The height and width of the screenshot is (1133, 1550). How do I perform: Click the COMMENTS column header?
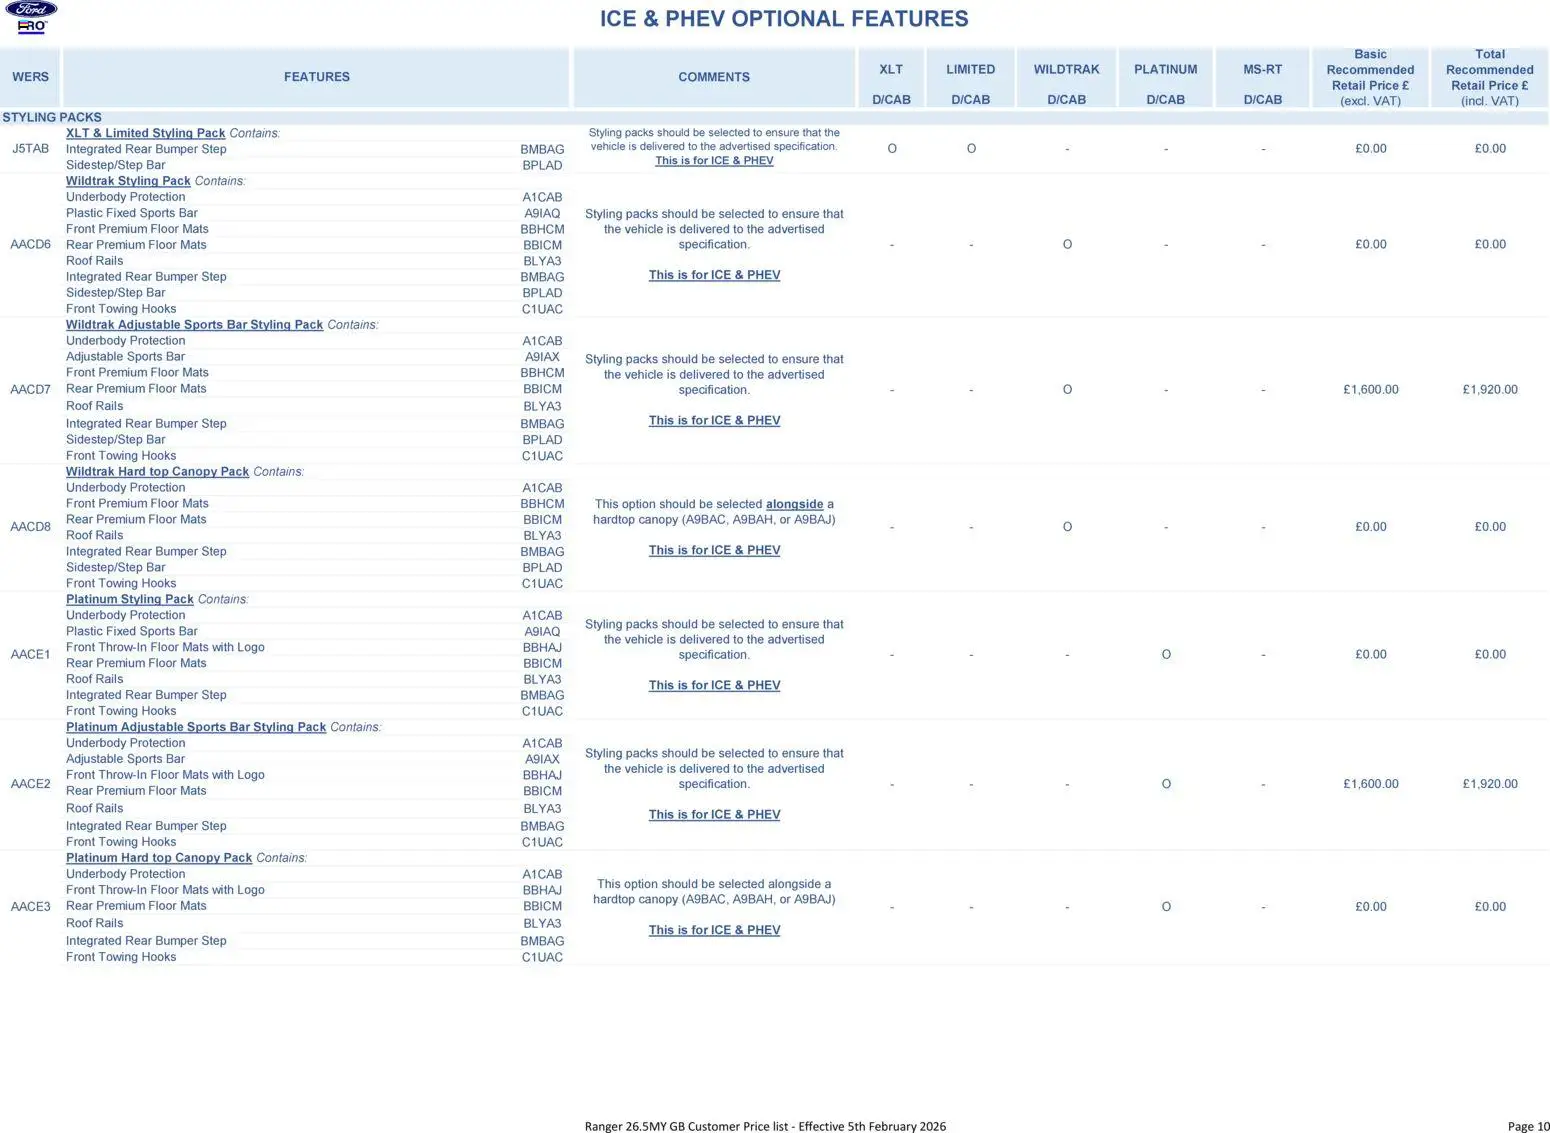[713, 77]
